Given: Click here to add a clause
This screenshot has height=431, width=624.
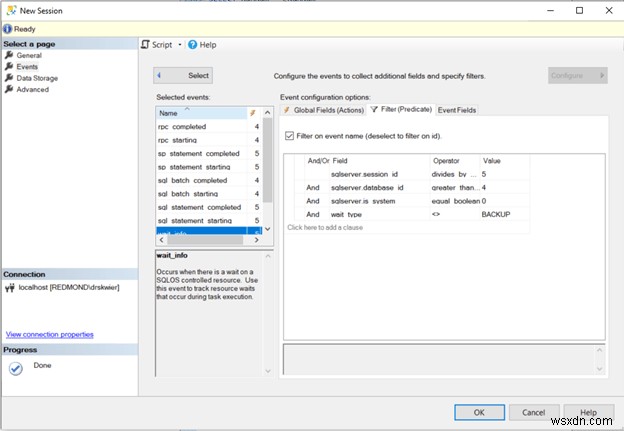Looking at the screenshot, I should point(325,228).
